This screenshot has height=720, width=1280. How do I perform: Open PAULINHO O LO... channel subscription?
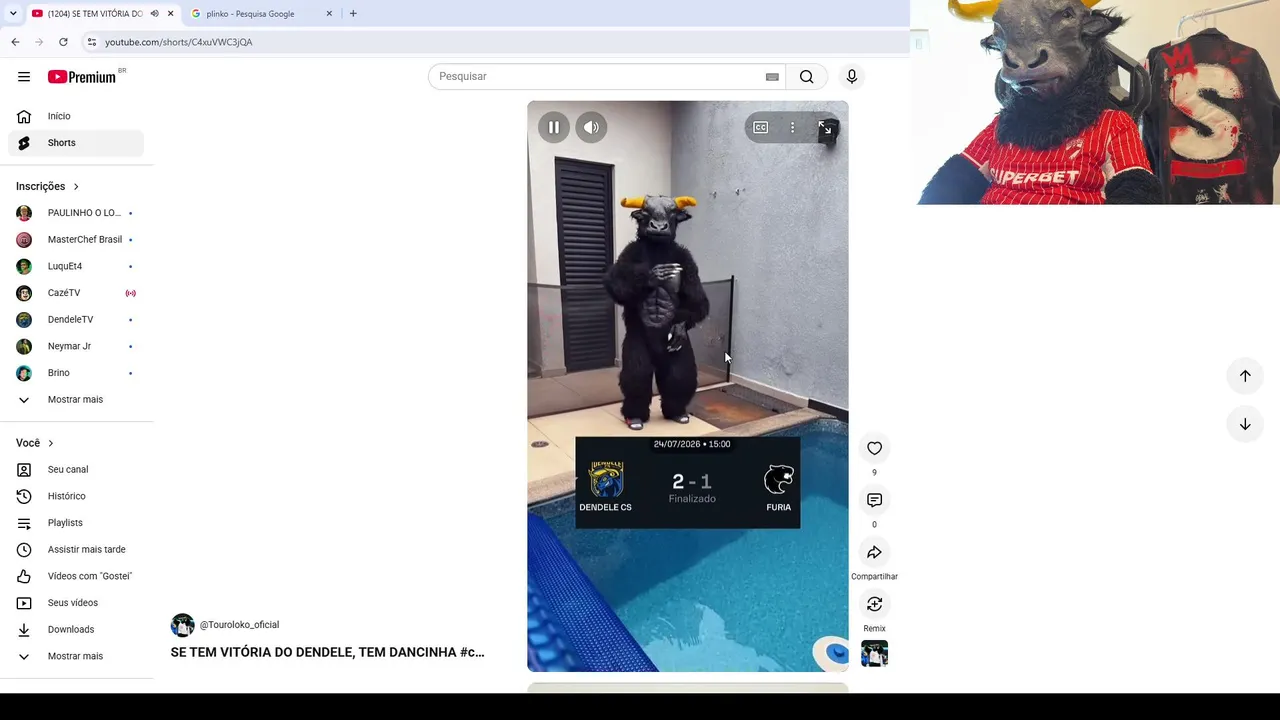tap(76, 213)
